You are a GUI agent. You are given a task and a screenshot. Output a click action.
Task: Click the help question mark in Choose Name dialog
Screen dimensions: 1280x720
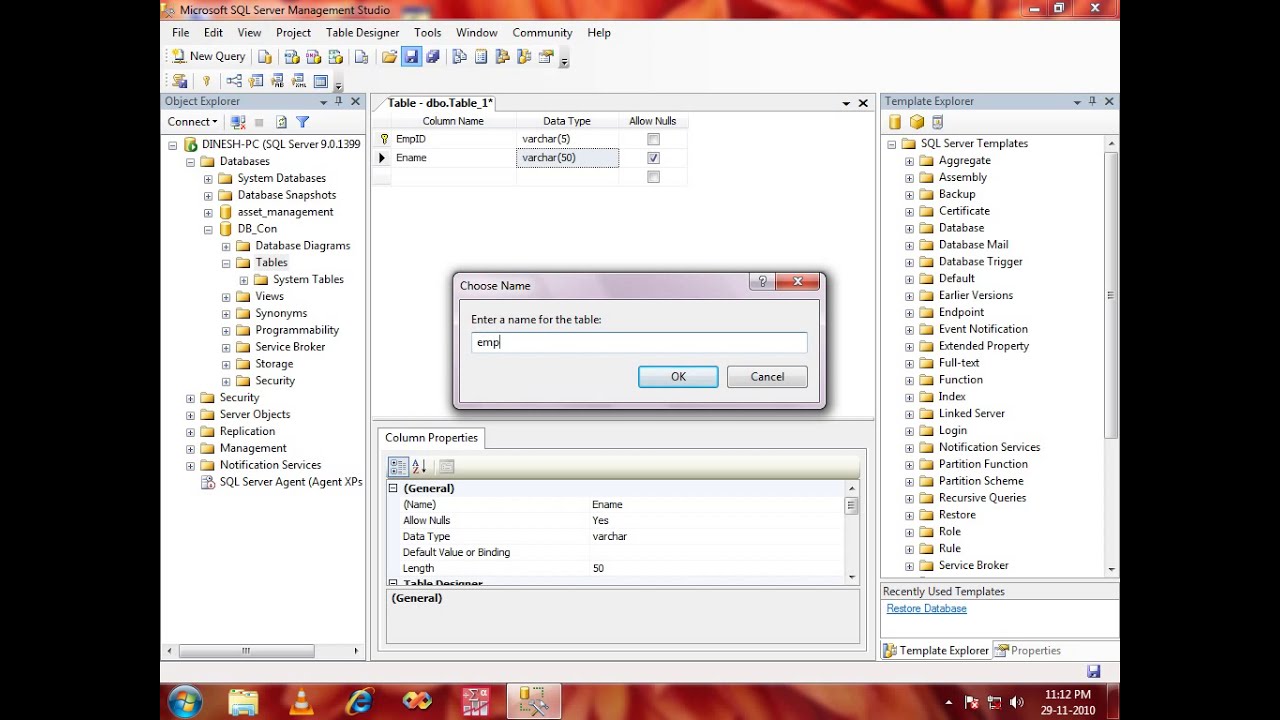(x=761, y=282)
